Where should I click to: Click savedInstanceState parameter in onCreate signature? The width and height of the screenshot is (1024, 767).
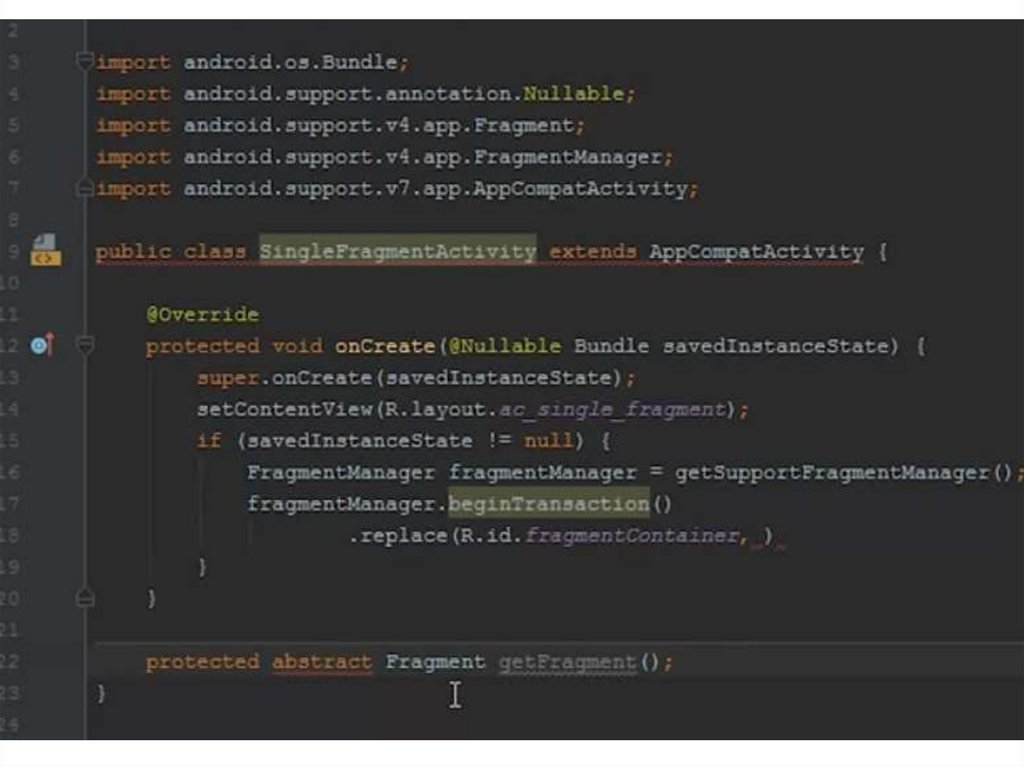click(776, 346)
